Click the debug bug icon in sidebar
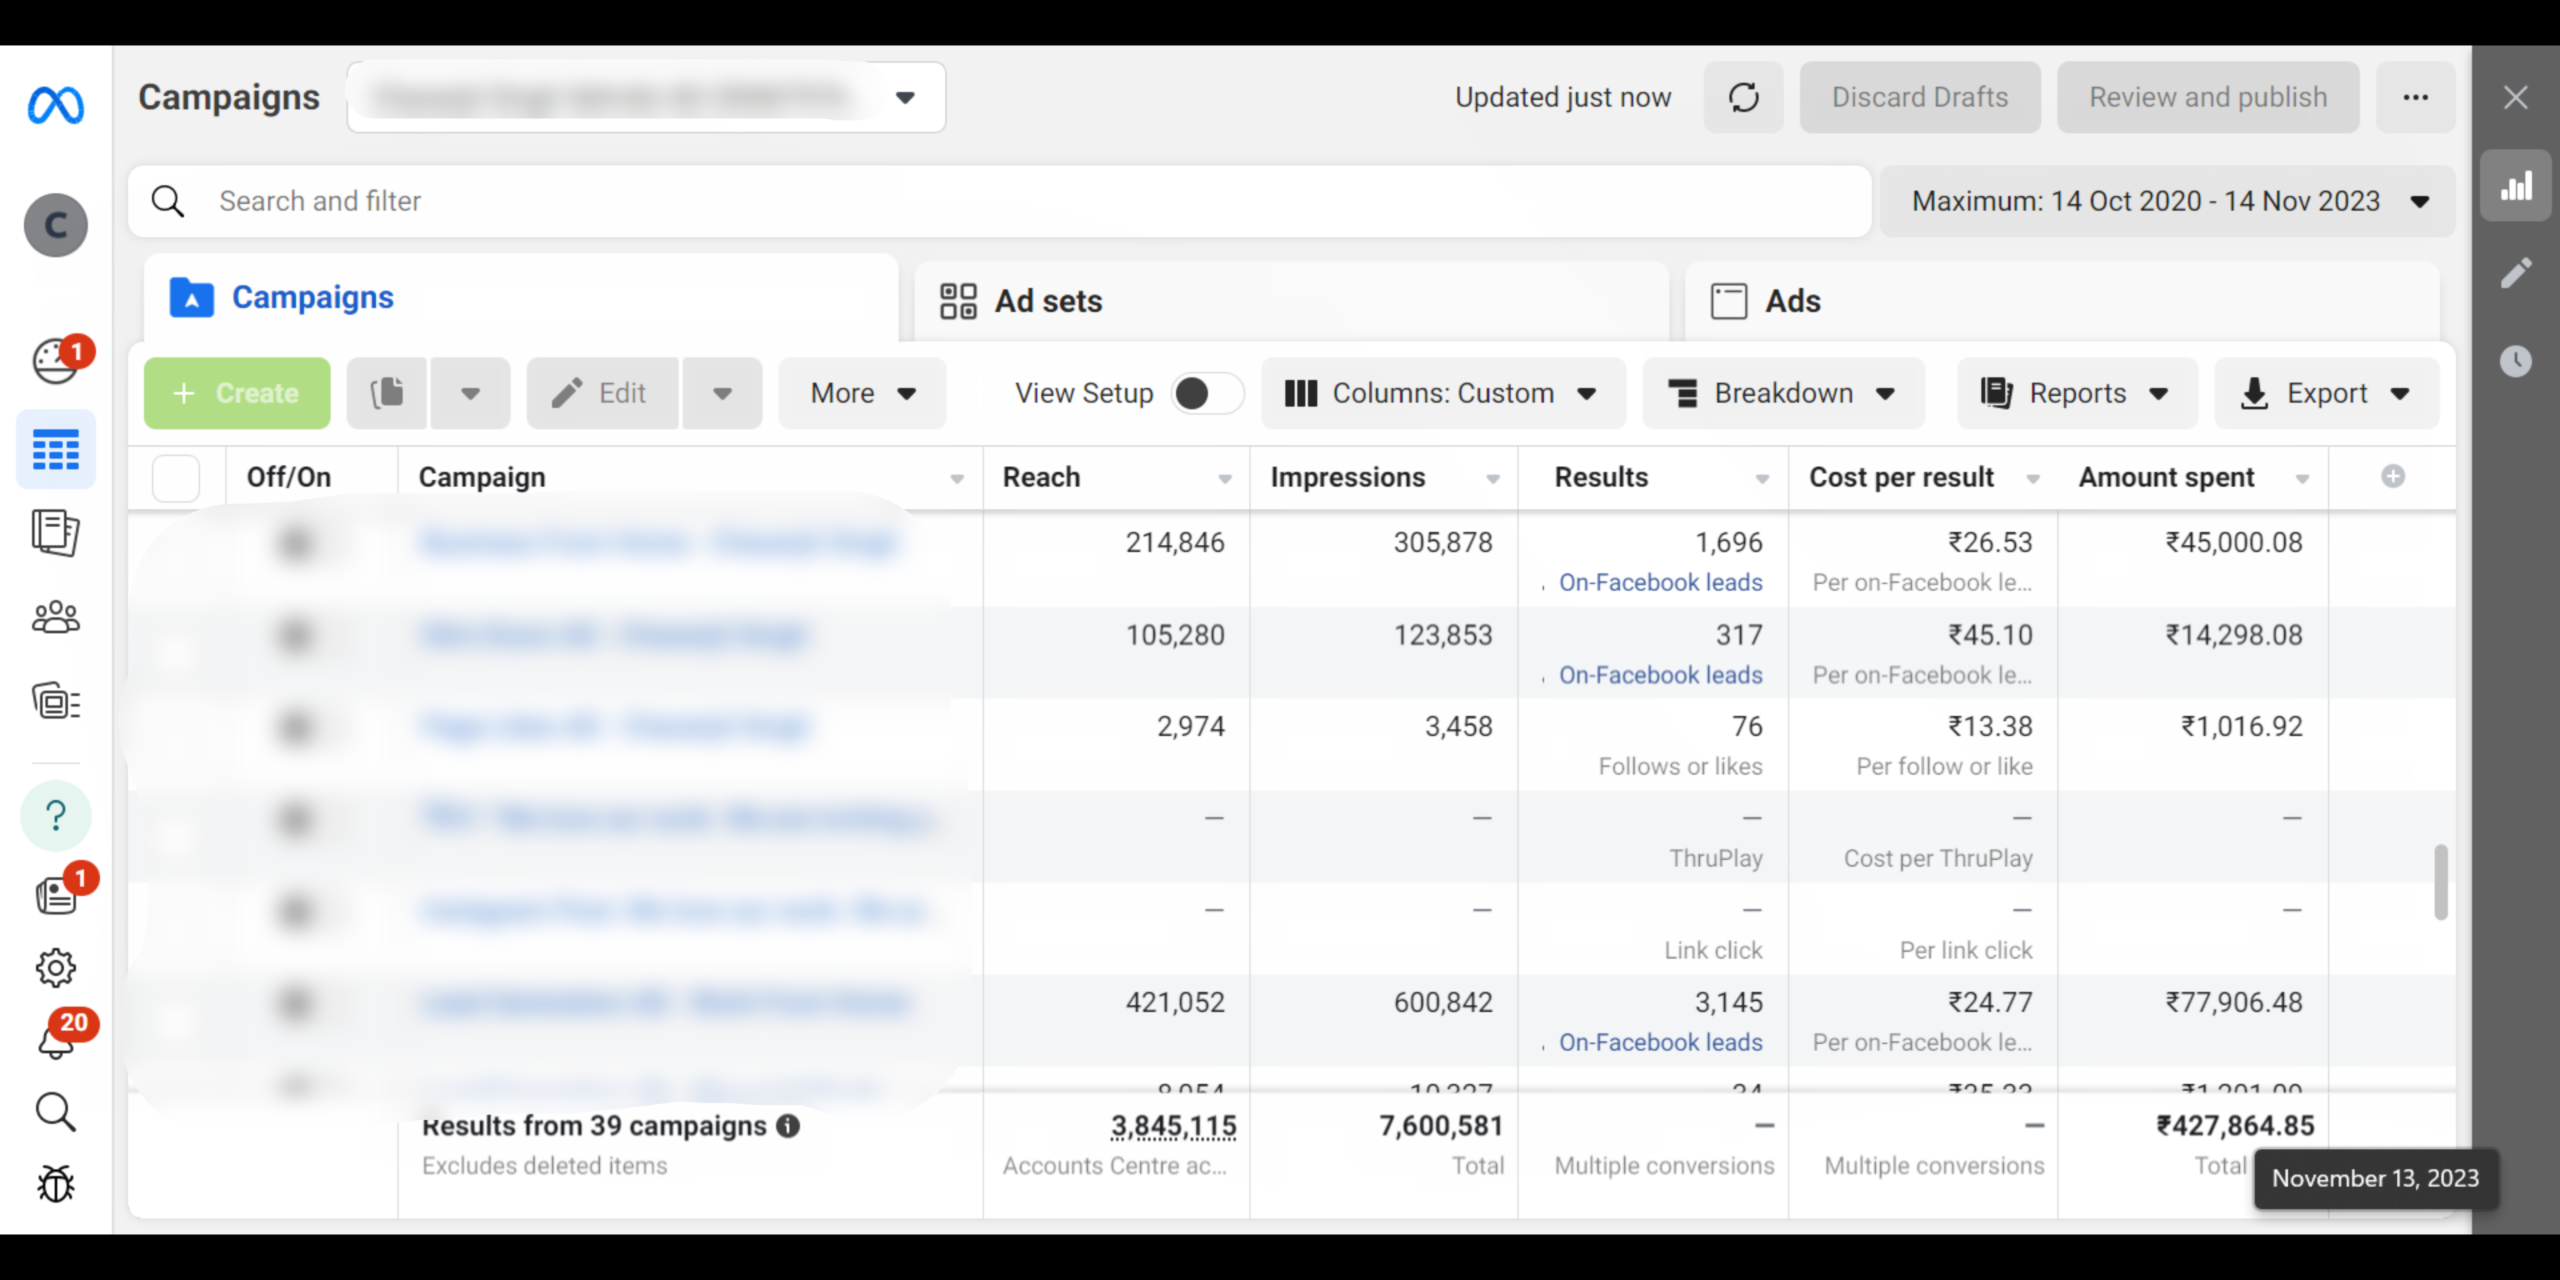 point(56,1184)
